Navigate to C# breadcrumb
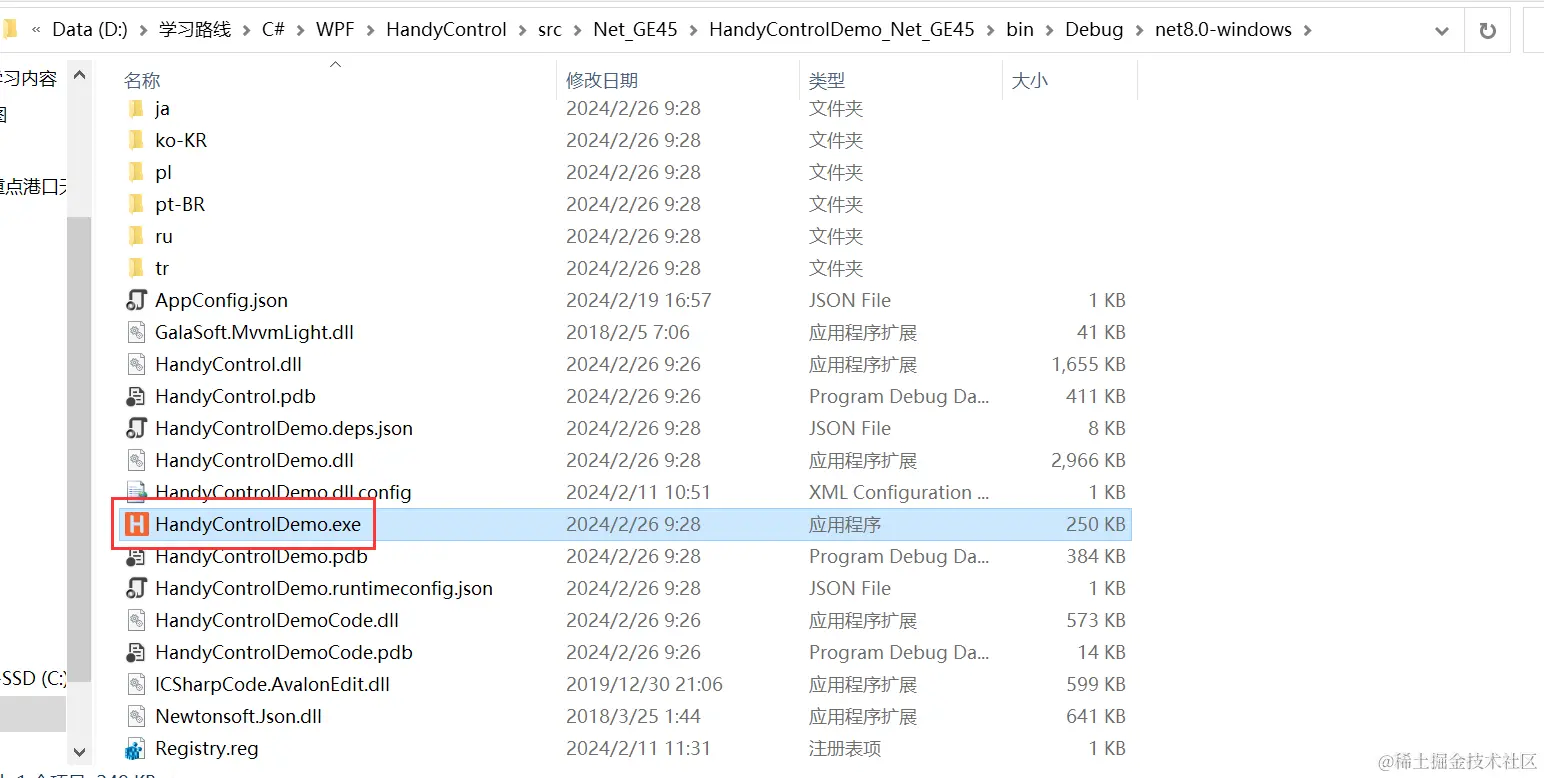 [x=273, y=30]
